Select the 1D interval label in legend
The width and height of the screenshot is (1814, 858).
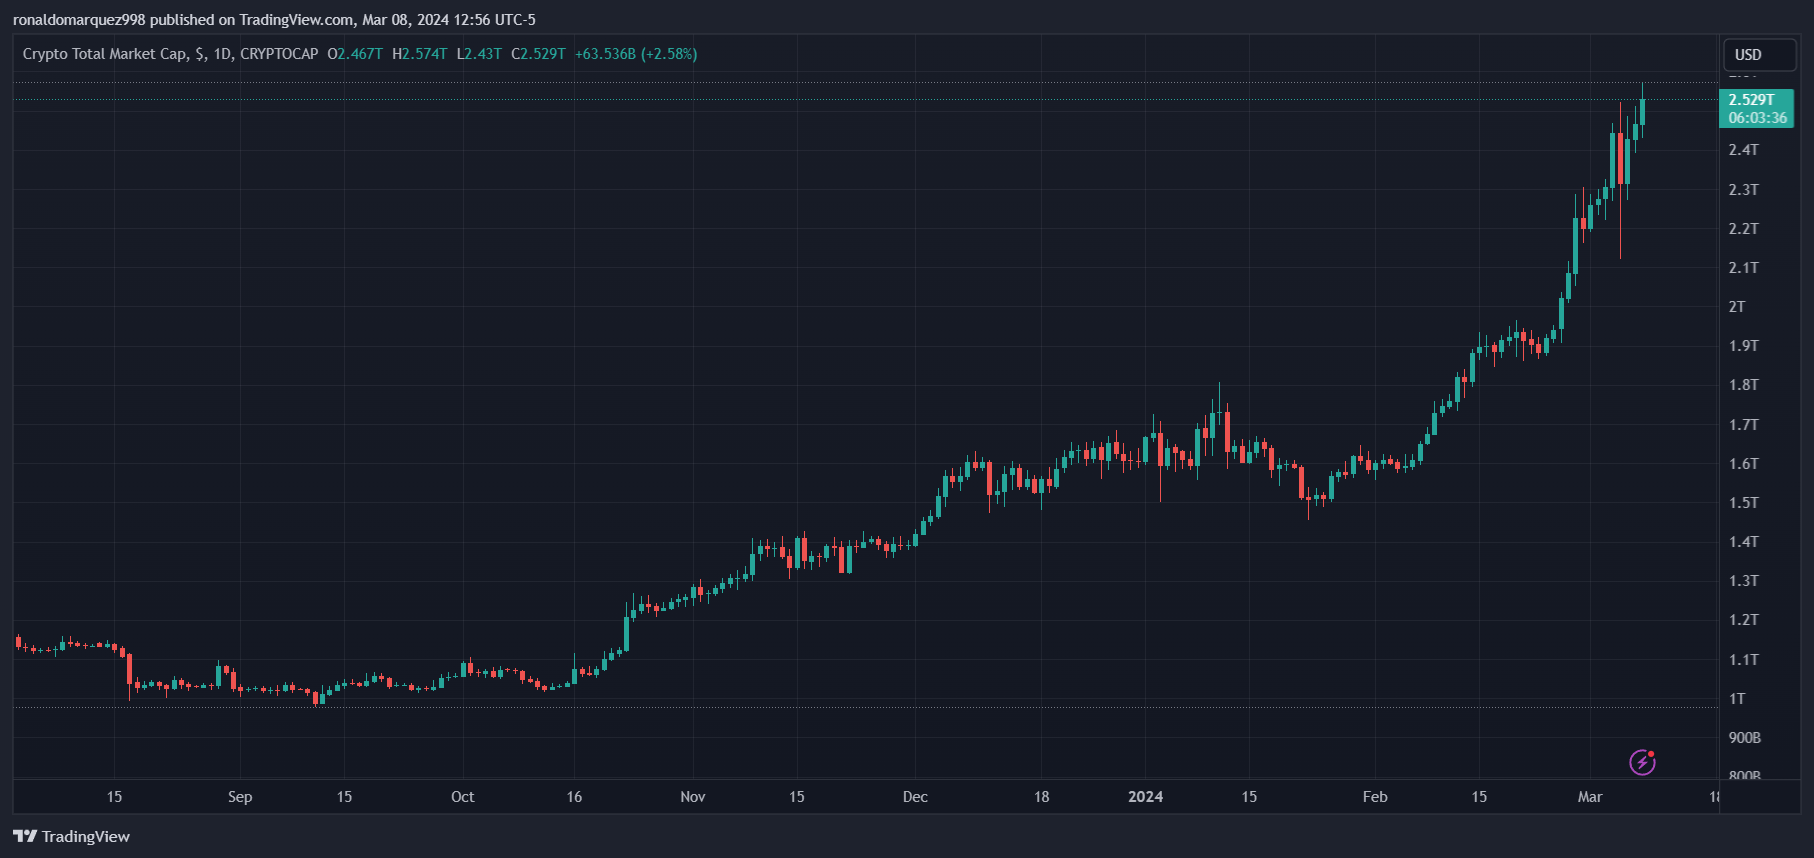pos(222,54)
